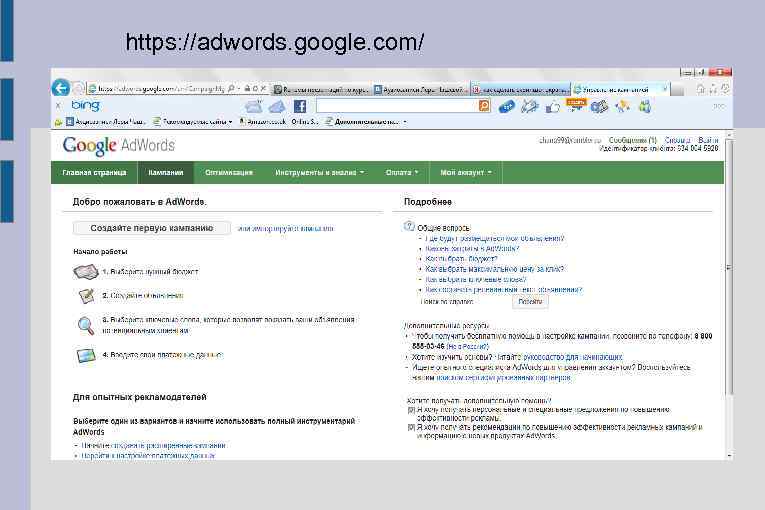Click the browser Back arrow button
Viewport: 765px width, 510px height.
point(60,88)
